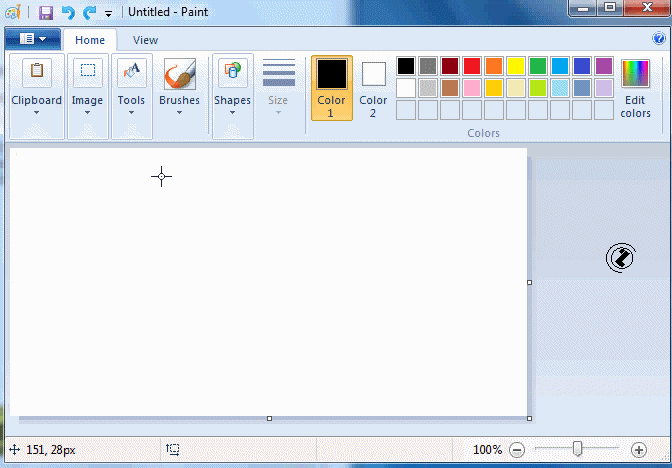Click the Save icon in quick access toolbar
Screen dimensions: 672x468
(46, 13)
